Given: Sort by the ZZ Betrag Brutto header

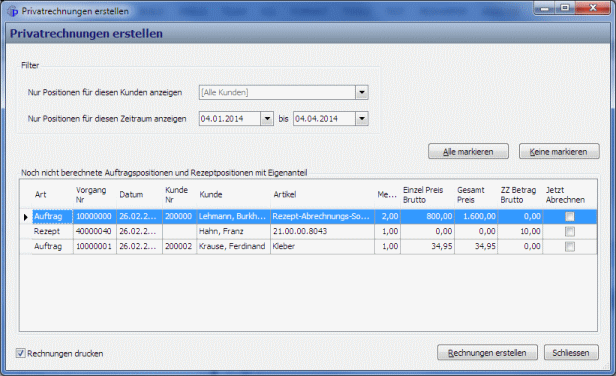Looking at the screenshot, I should pyautogui.click(x=520, y=194).
